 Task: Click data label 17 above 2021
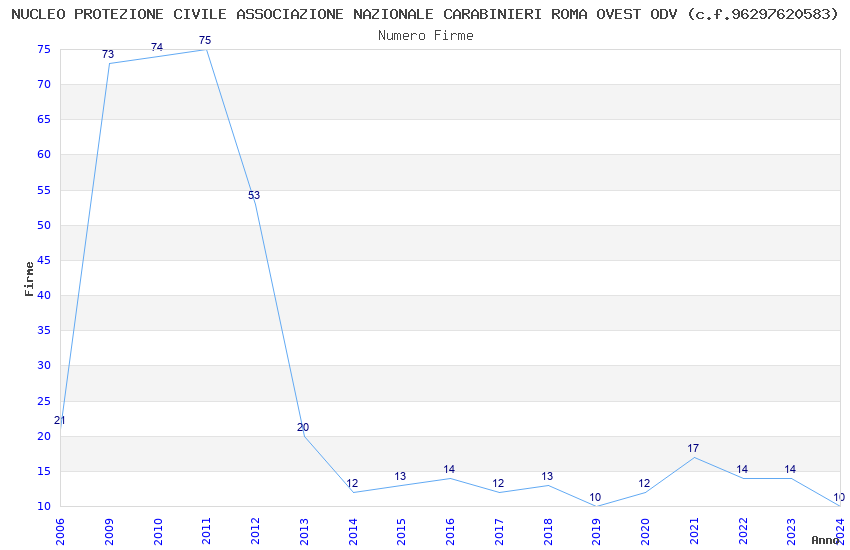693,448
